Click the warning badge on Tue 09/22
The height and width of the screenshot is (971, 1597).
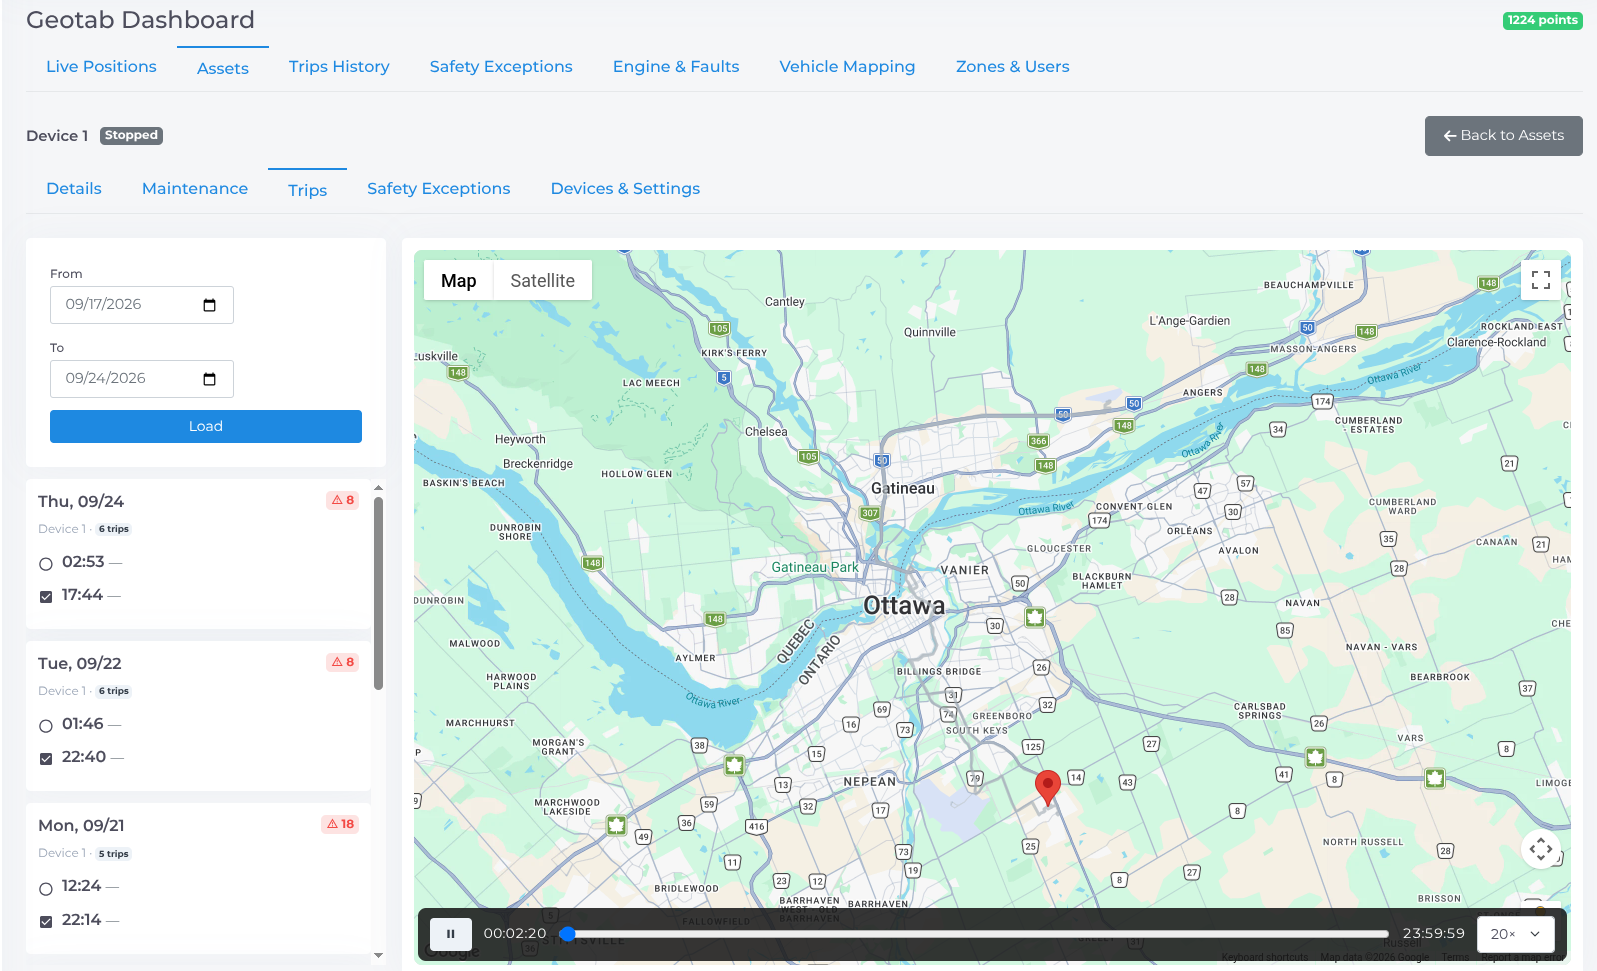click(343, 662)
